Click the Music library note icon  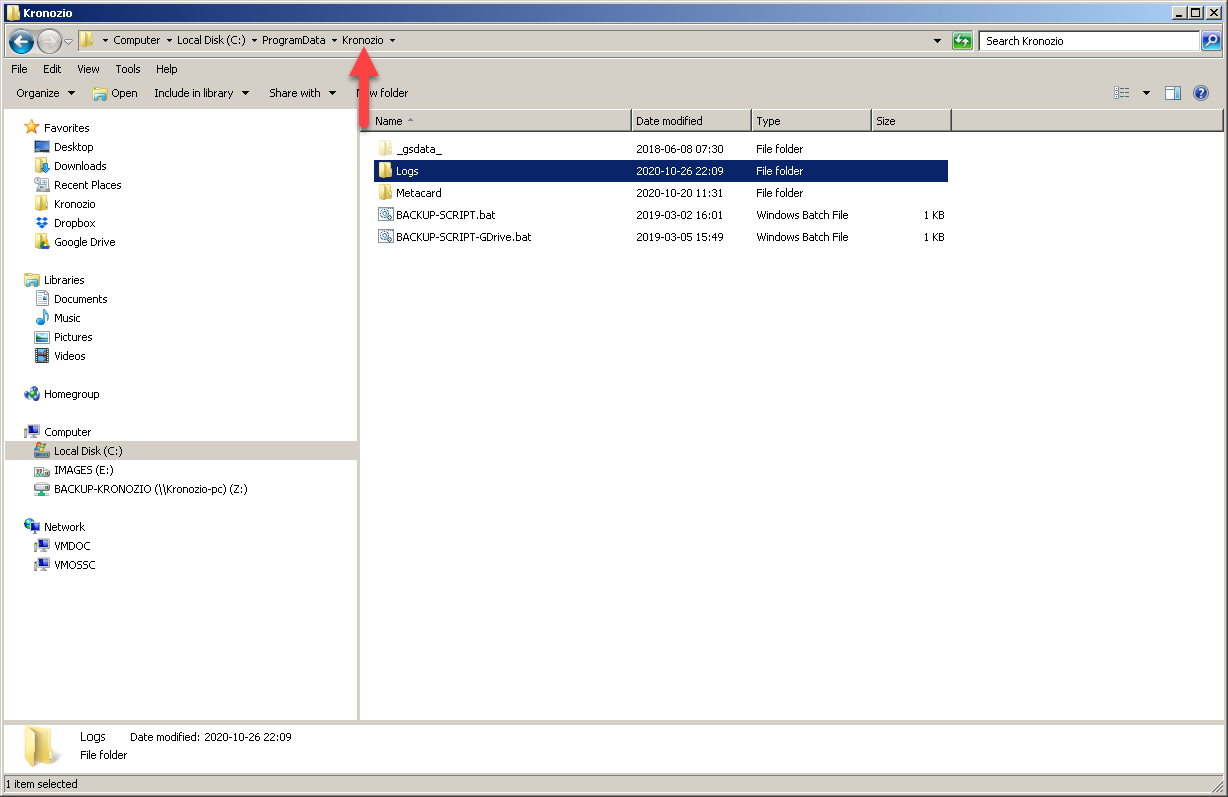pyautogui.click(x=42, y=318)
